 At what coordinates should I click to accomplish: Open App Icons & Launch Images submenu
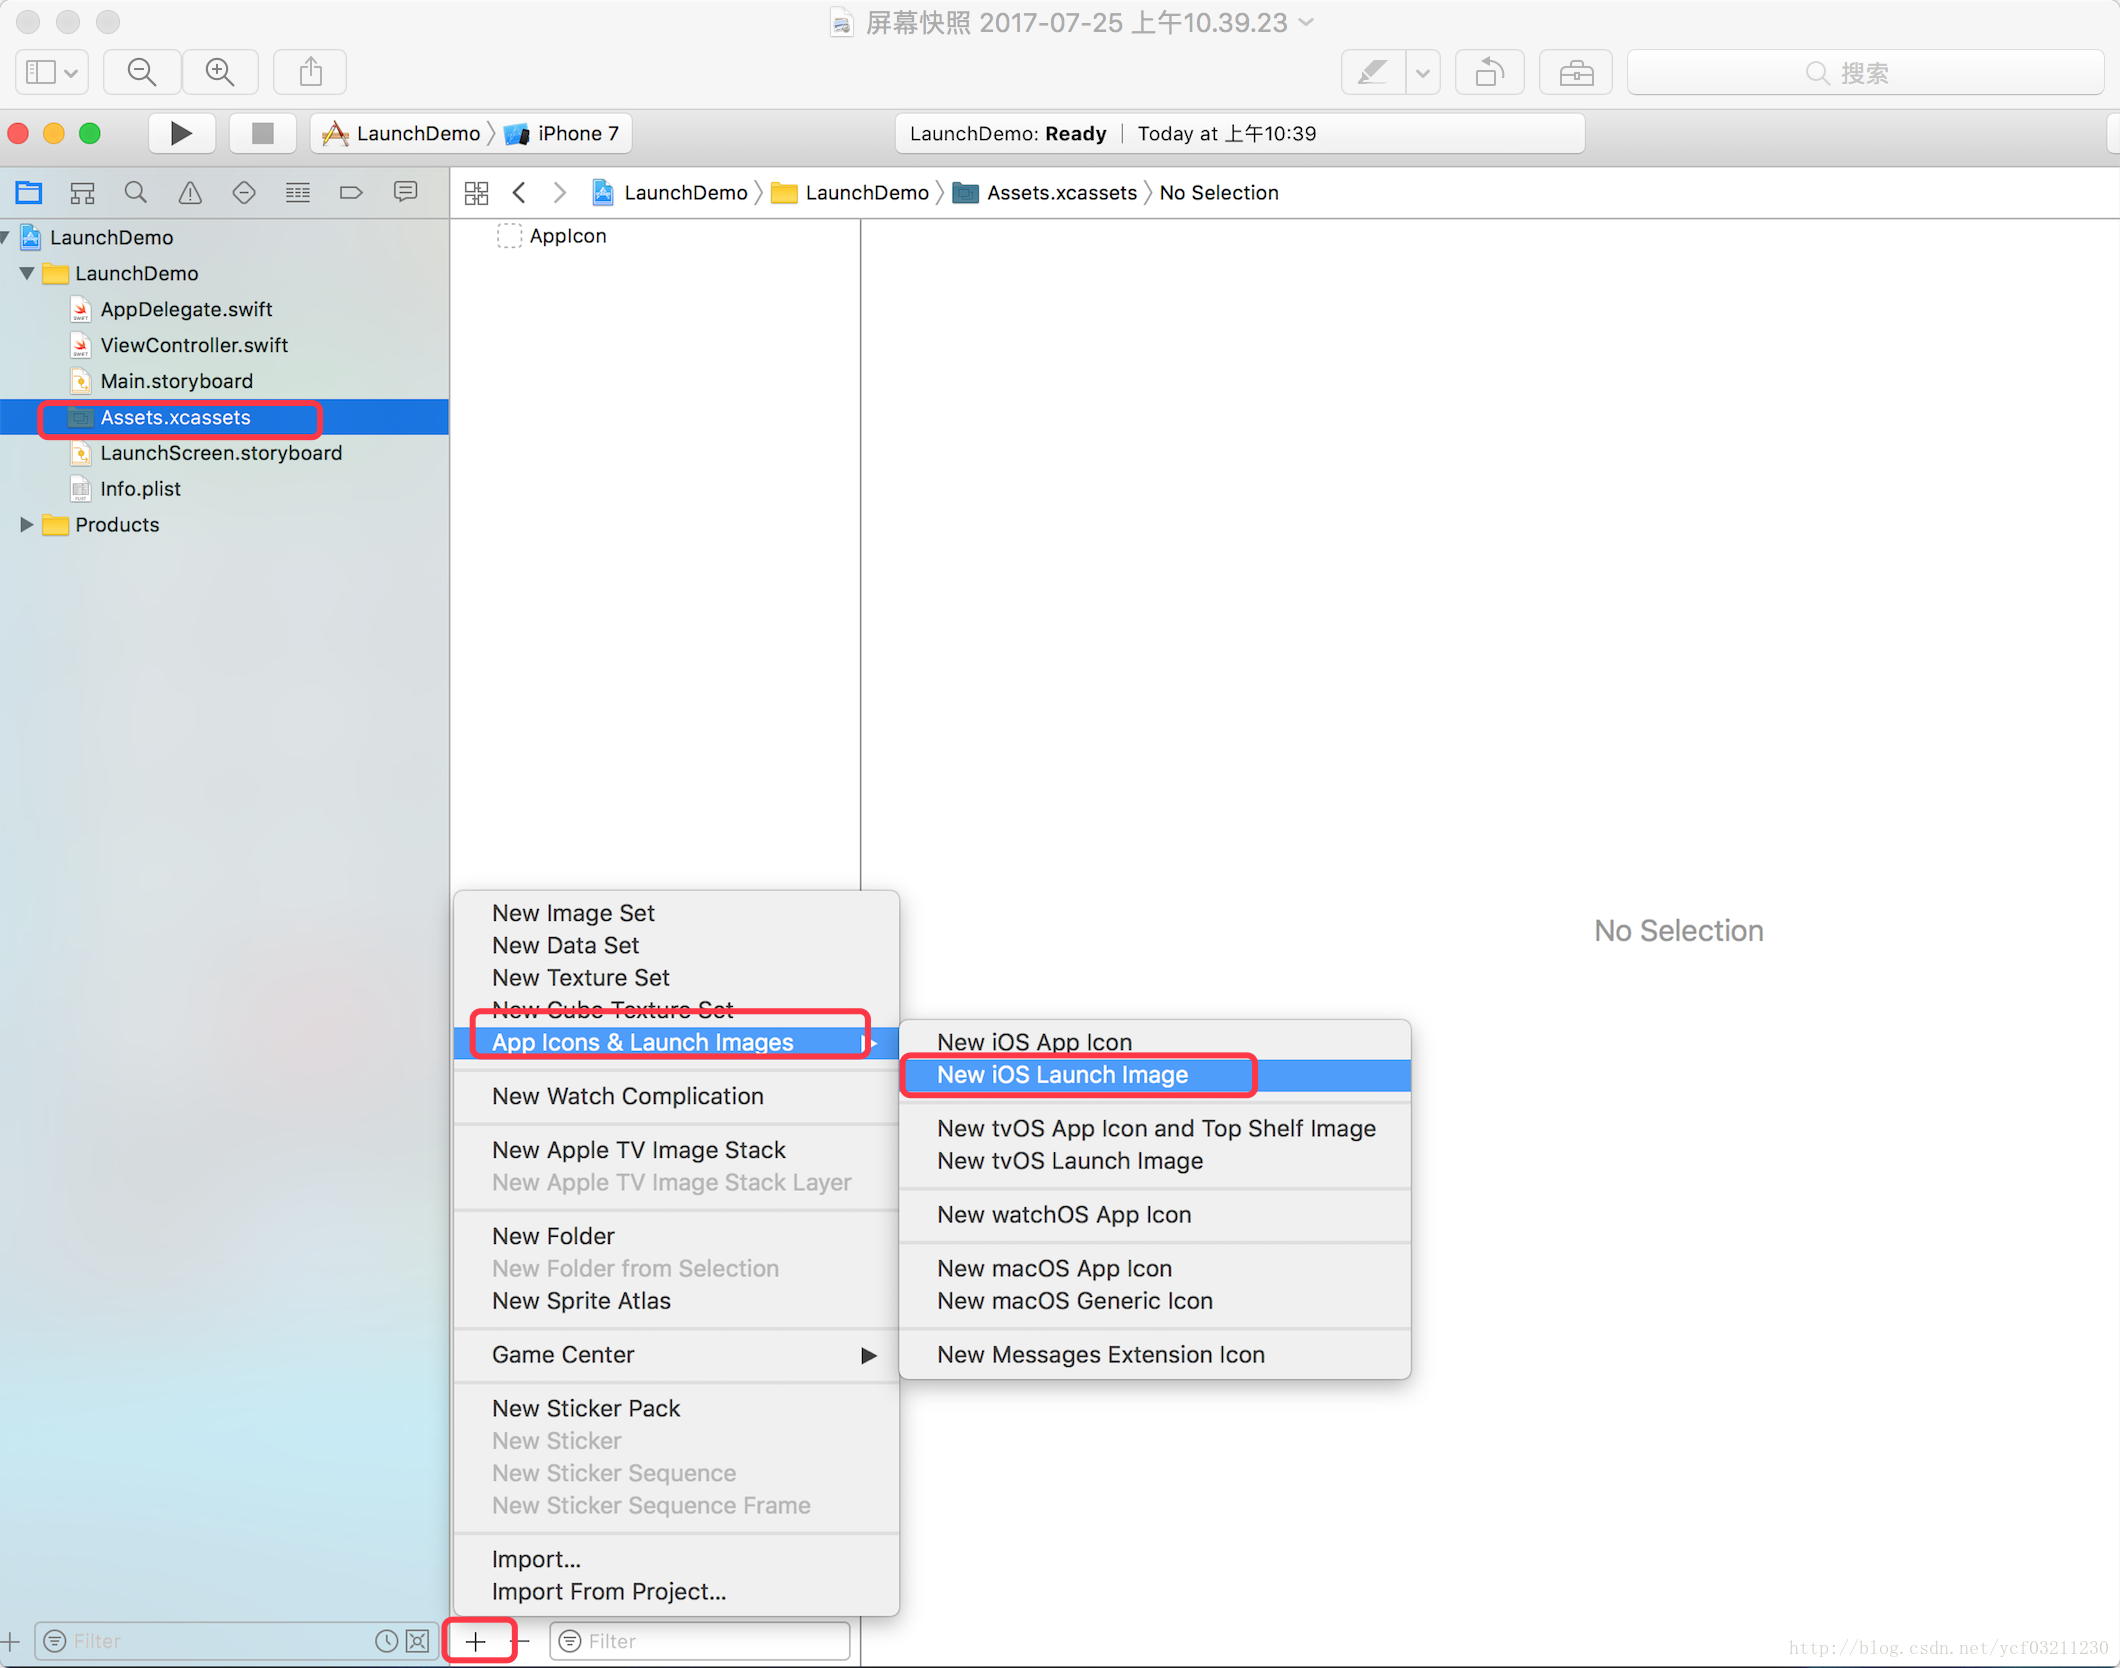673,1041
